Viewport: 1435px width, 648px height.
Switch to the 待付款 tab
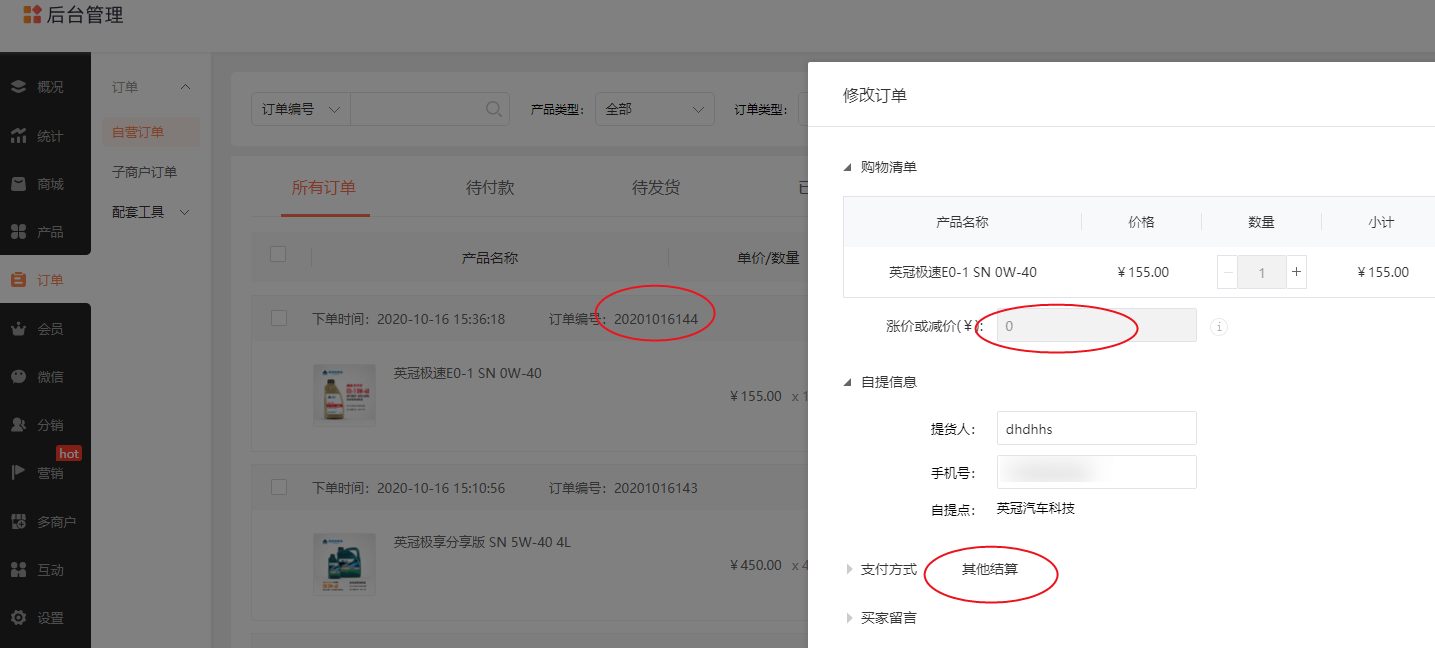click(490, 187)
